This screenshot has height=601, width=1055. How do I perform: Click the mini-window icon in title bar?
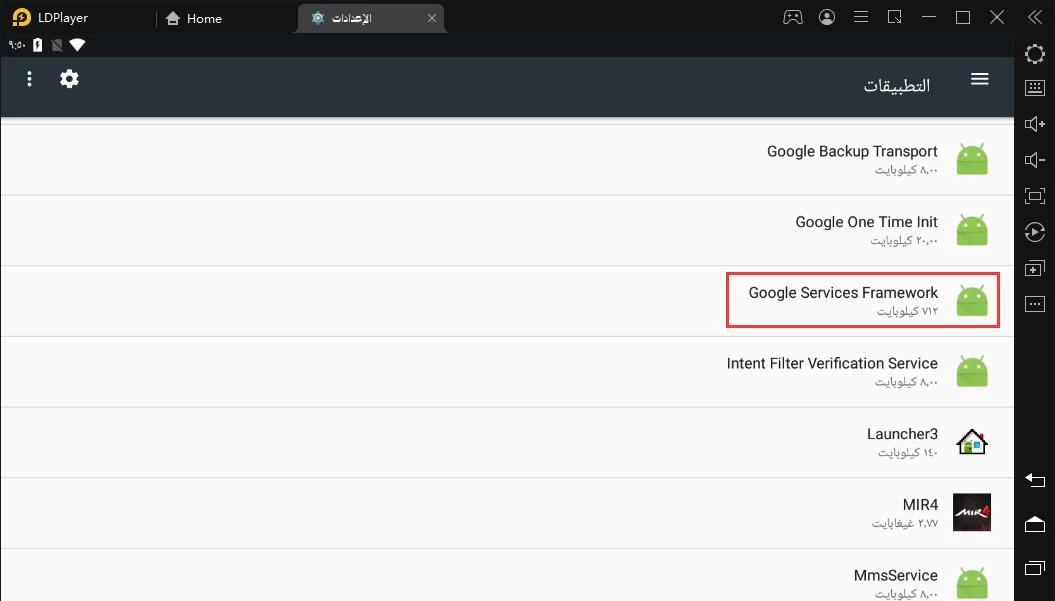pos(895,17)
